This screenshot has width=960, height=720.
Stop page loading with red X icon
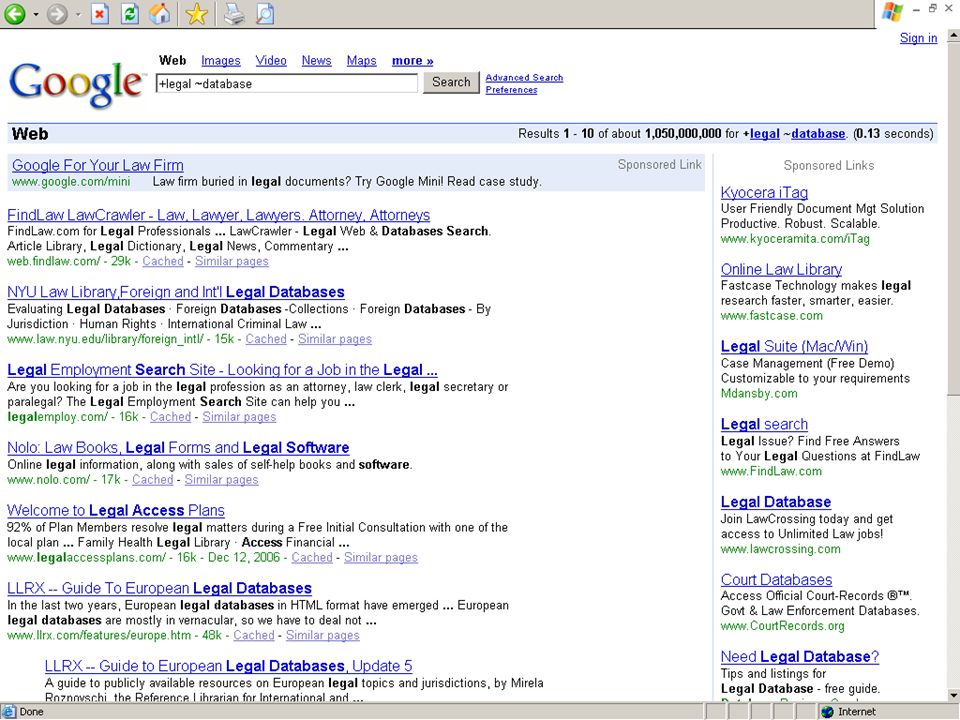(x=100, y=13)
